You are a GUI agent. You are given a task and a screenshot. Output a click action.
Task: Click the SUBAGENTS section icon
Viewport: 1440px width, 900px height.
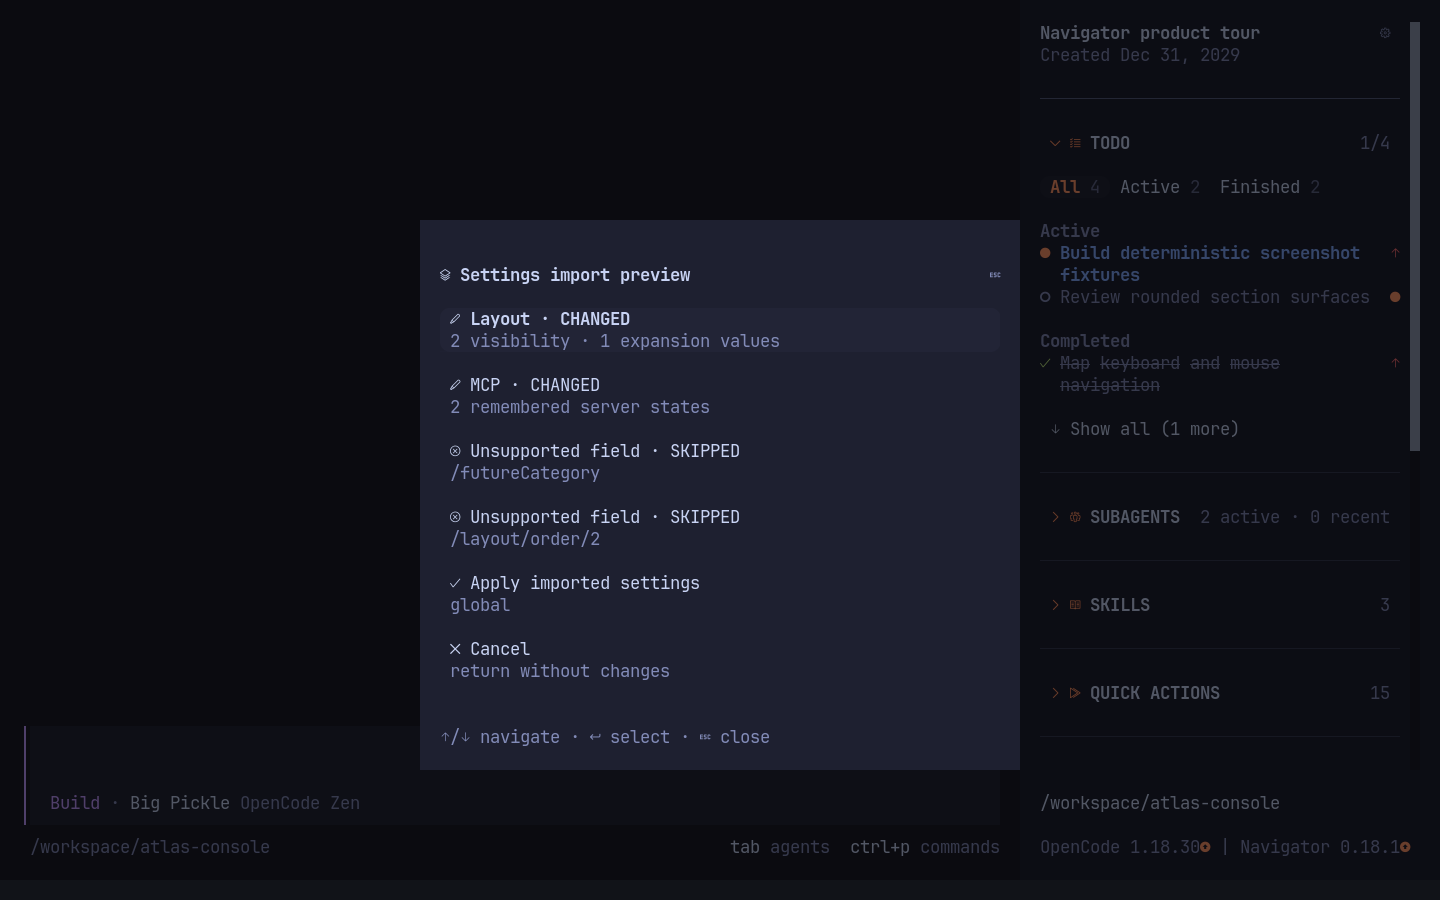coord(1075,517)
